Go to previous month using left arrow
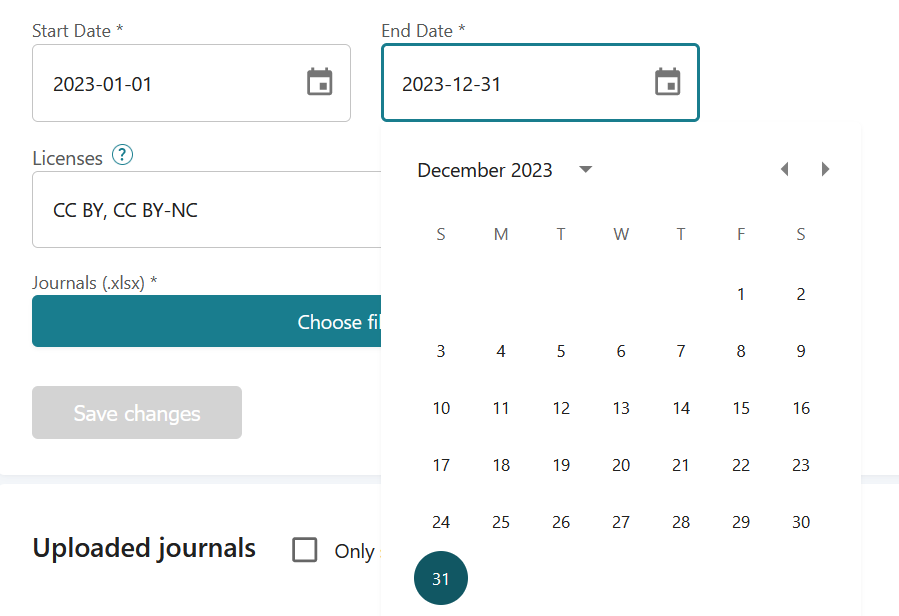The width and height of the screenshot is (899, 616). (x=785, y=169)
